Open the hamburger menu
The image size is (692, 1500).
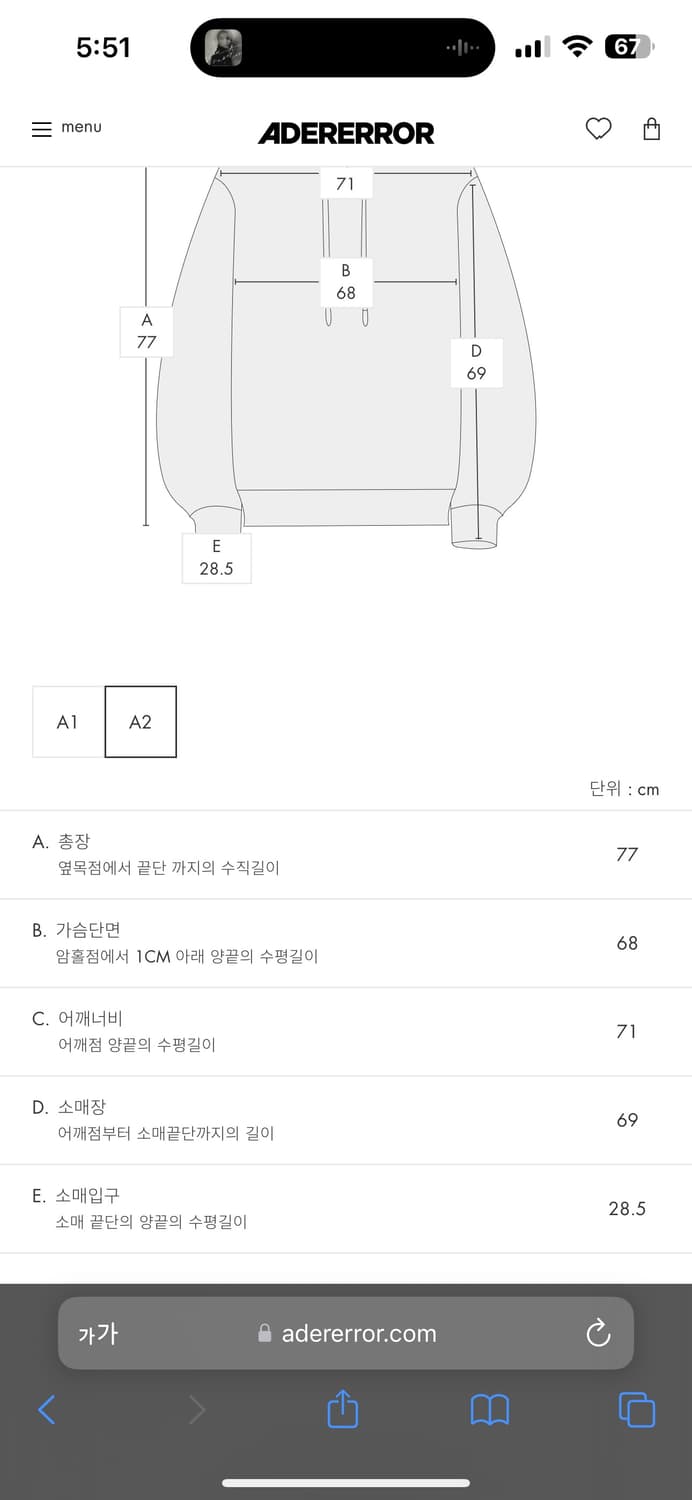[x=41, y=127]
